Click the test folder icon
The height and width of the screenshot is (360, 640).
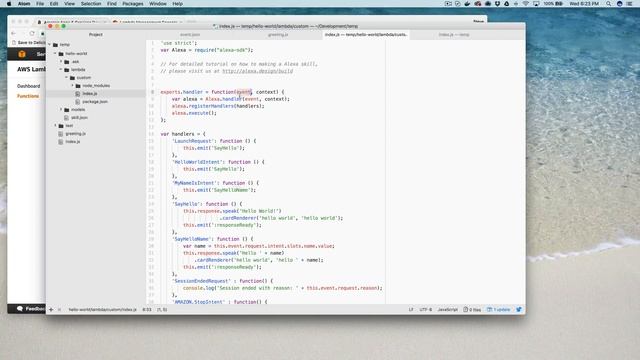click(x=61, y=126)
